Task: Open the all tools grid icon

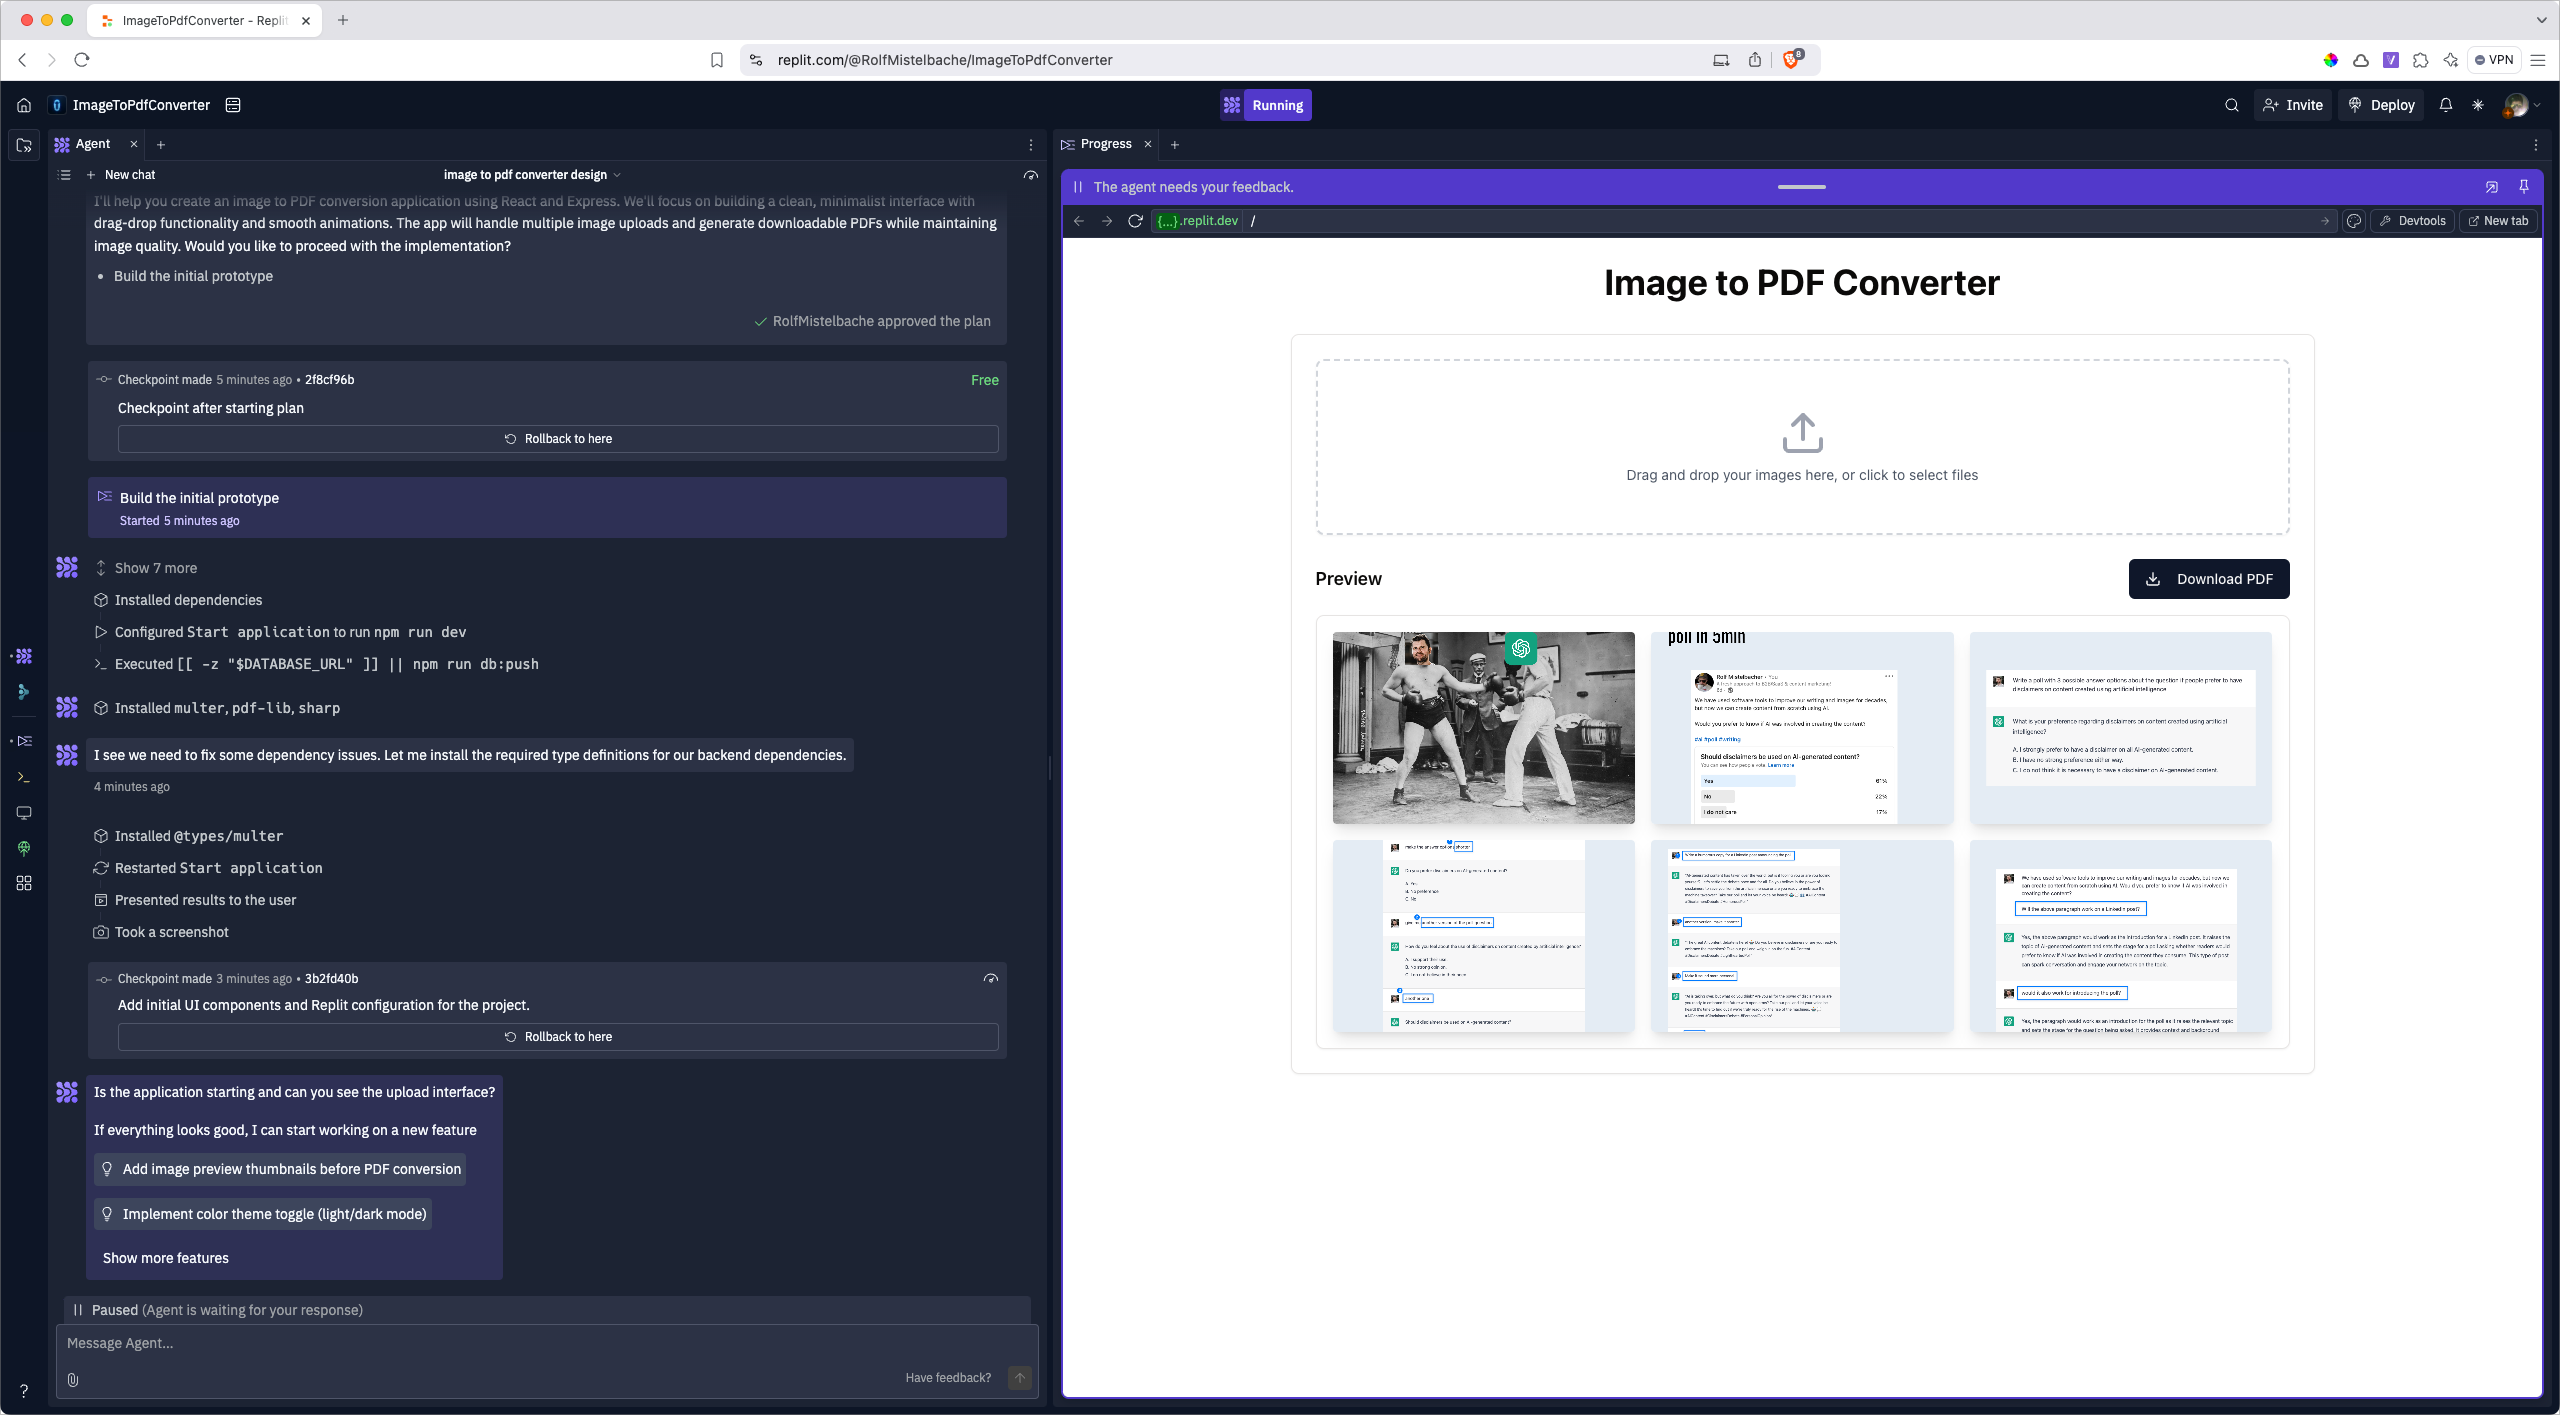Action: tap(24, 883)
